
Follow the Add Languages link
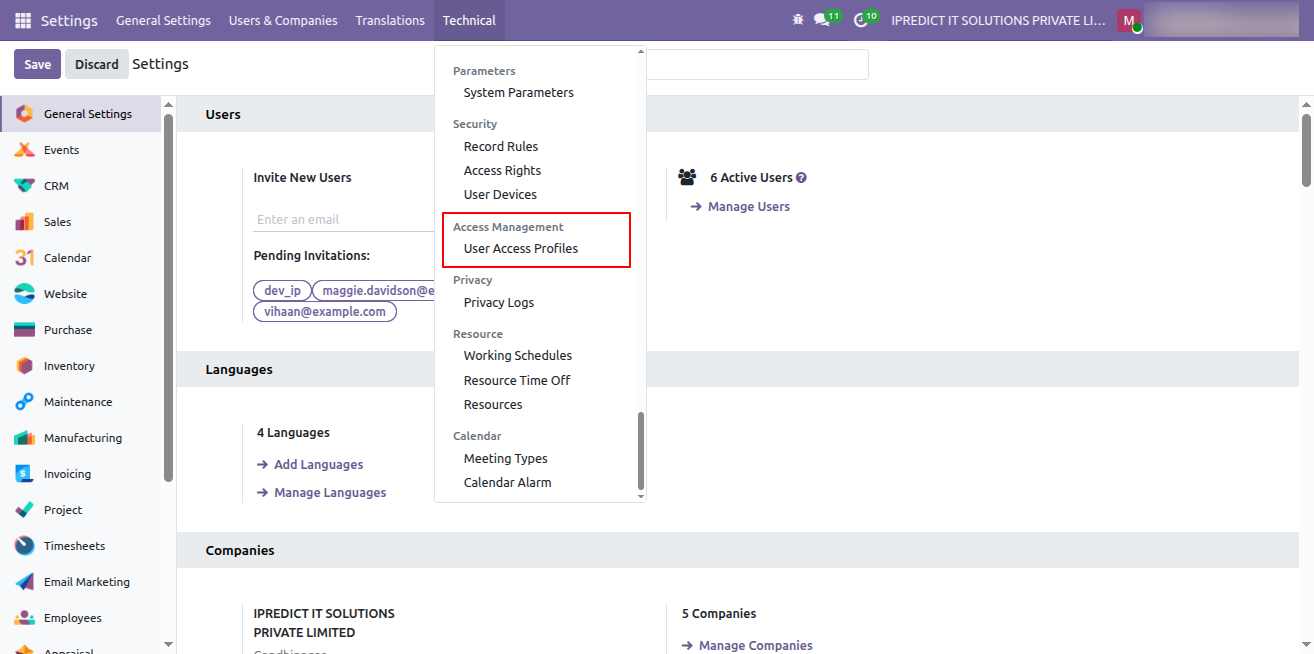click(x=310, y=465)
